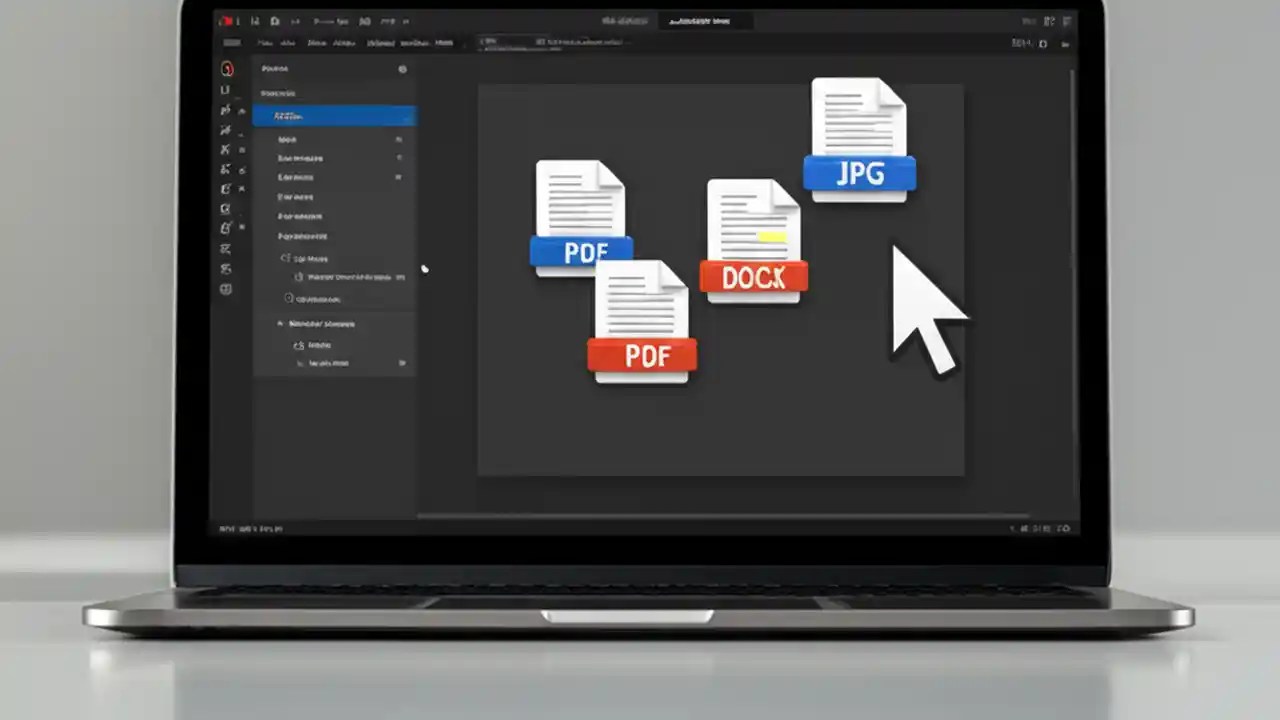Open the Home menu item in the menu bar
Screen dimensions: 1280x720
(x=265, y=42)
